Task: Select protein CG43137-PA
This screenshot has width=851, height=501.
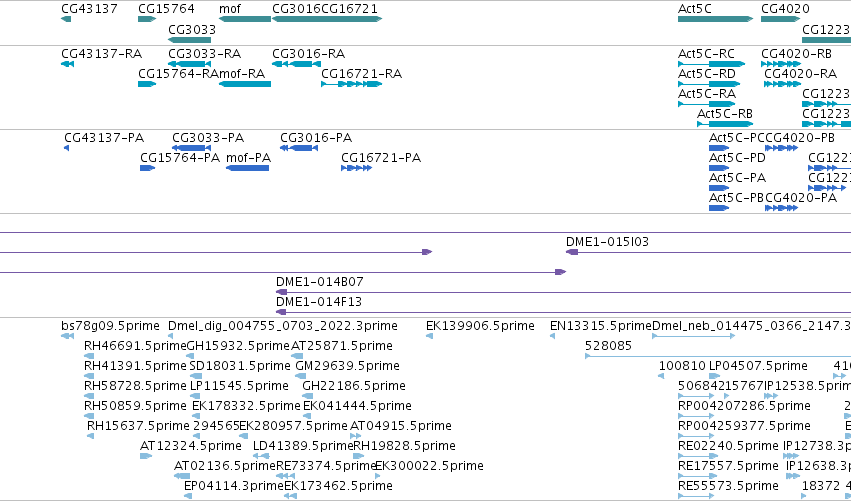Action: point(66,148)
